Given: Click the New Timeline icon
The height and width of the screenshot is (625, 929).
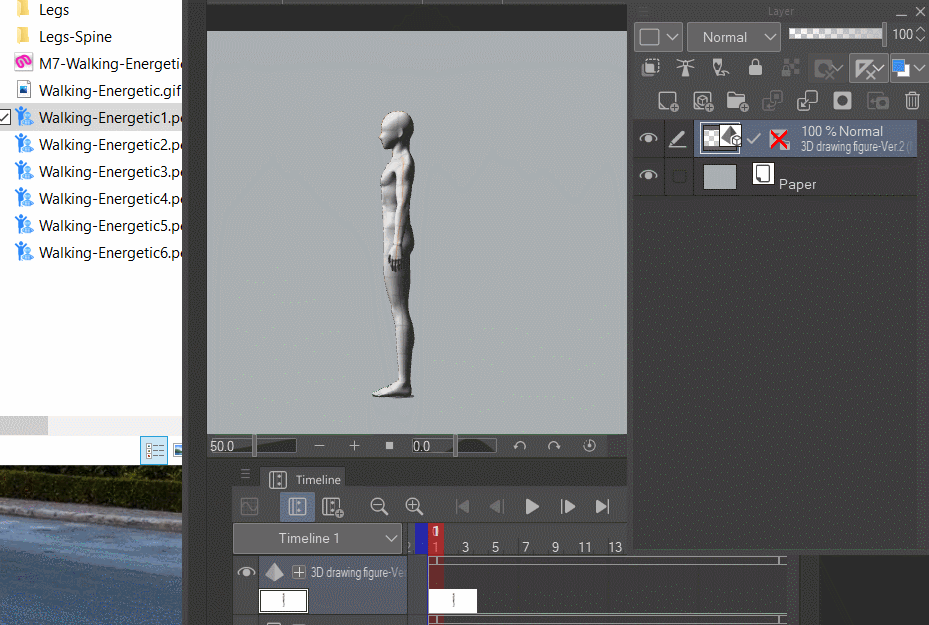Looking at the screenshot, I should point(333,507).
